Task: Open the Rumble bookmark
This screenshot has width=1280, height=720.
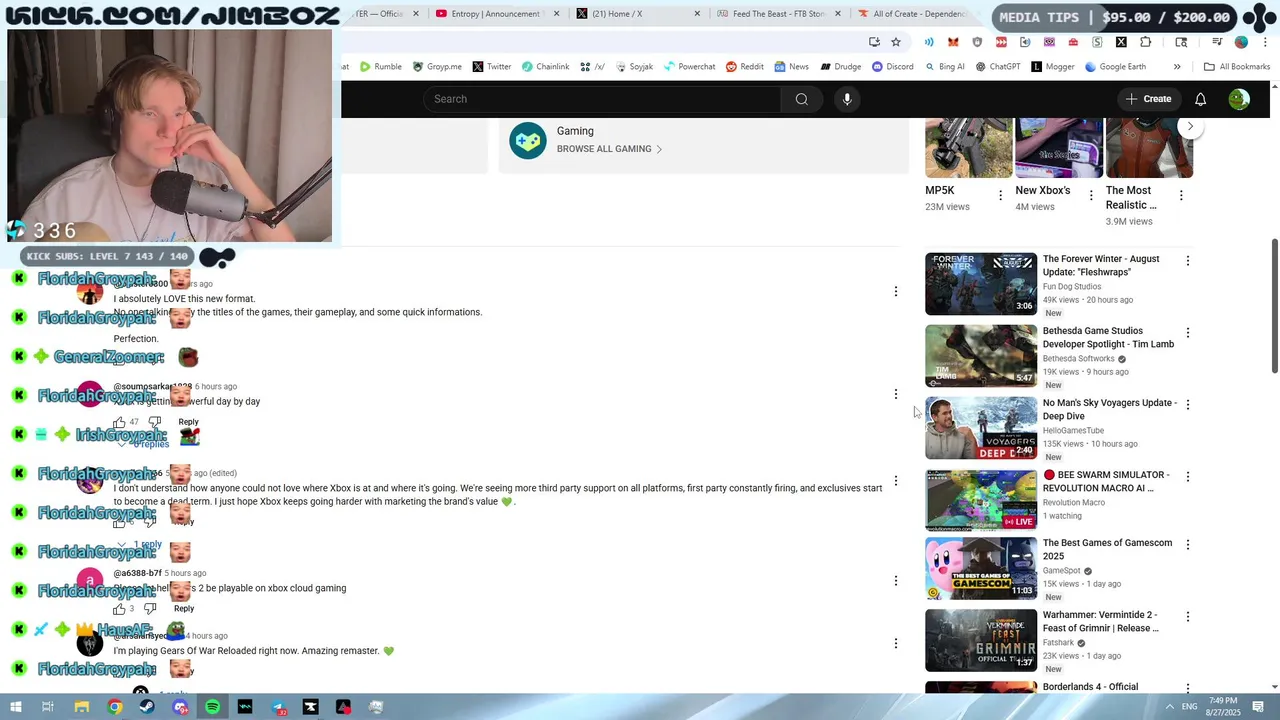Action: pyautogui.click(x=381, y=67)
